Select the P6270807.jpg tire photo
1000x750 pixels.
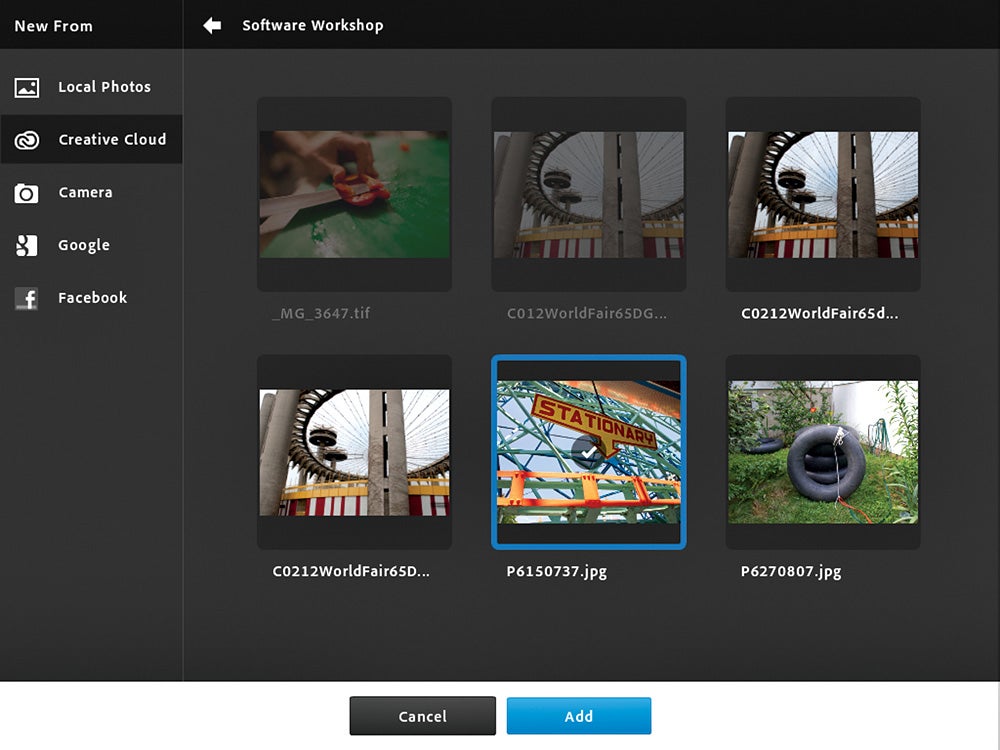coord(822,452)
